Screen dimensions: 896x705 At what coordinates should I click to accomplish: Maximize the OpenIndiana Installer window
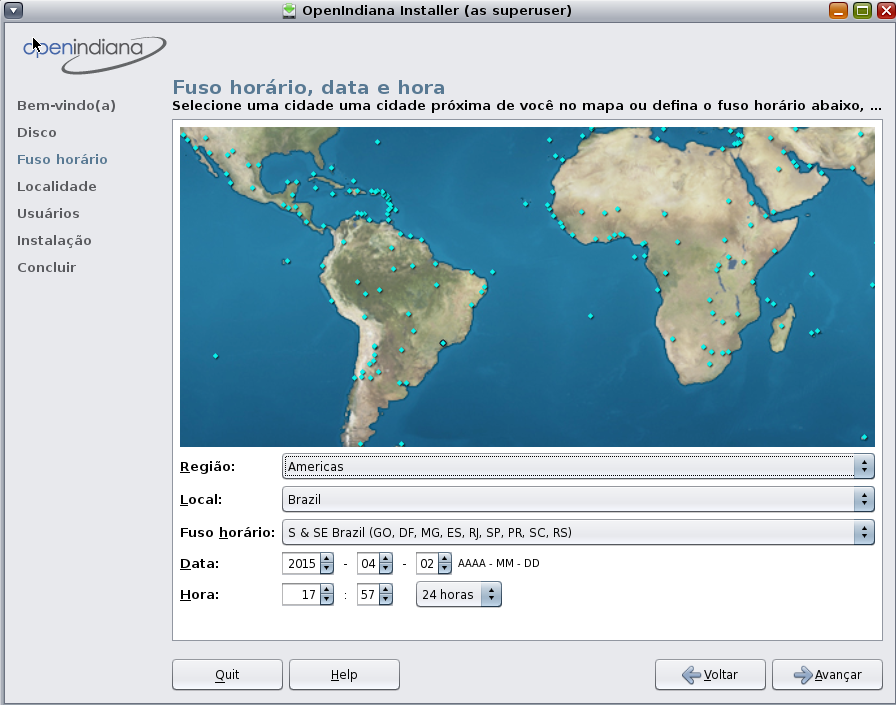(x=862, y=10)
